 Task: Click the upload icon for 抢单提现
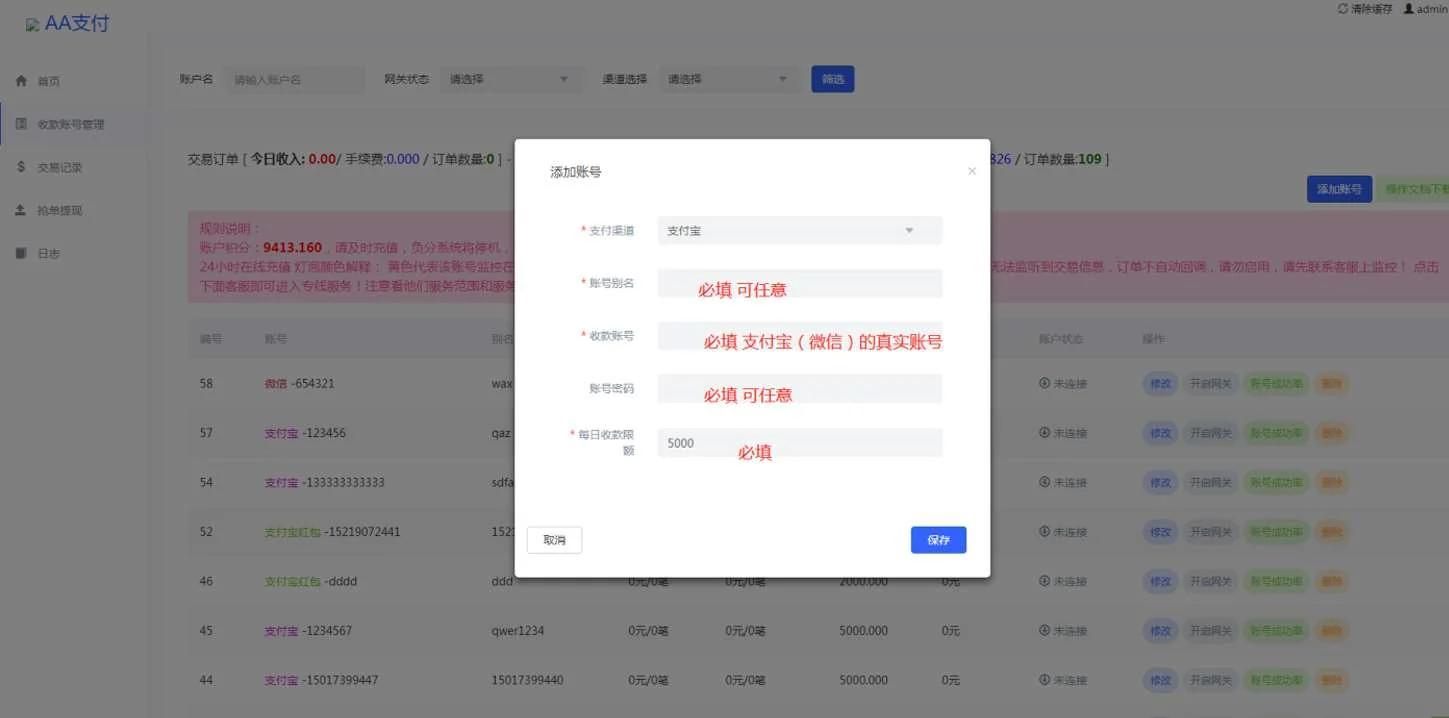click(x=21, y=210)
